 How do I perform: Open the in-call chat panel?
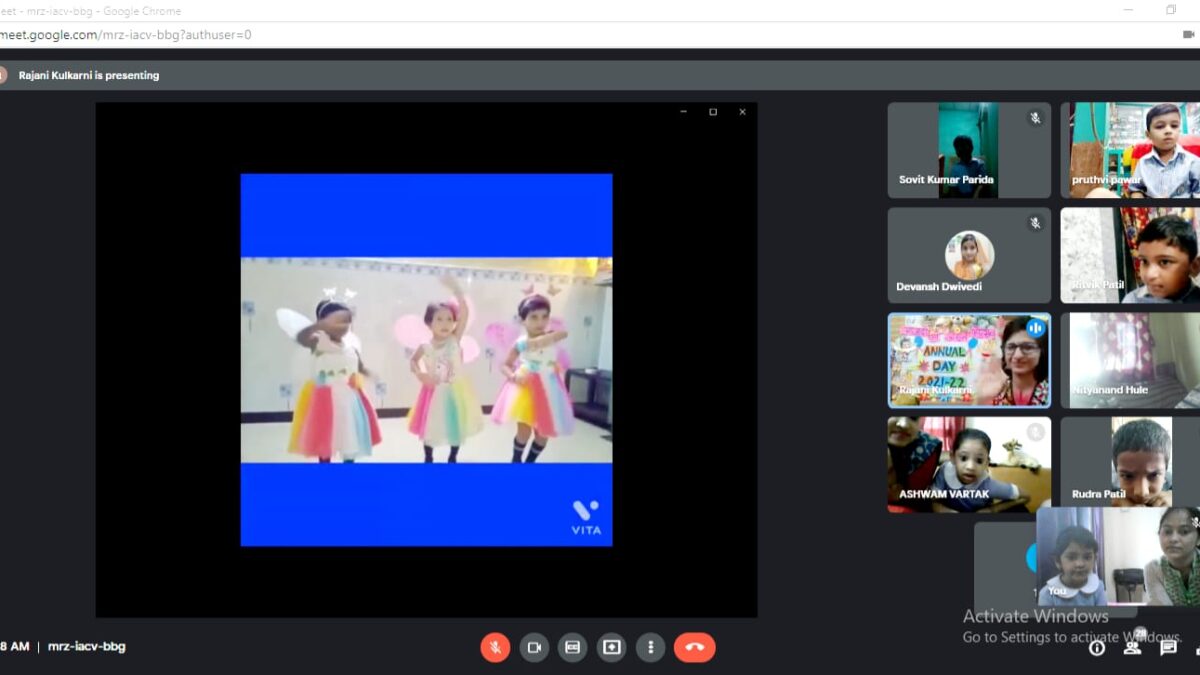tap(1168, 648)
